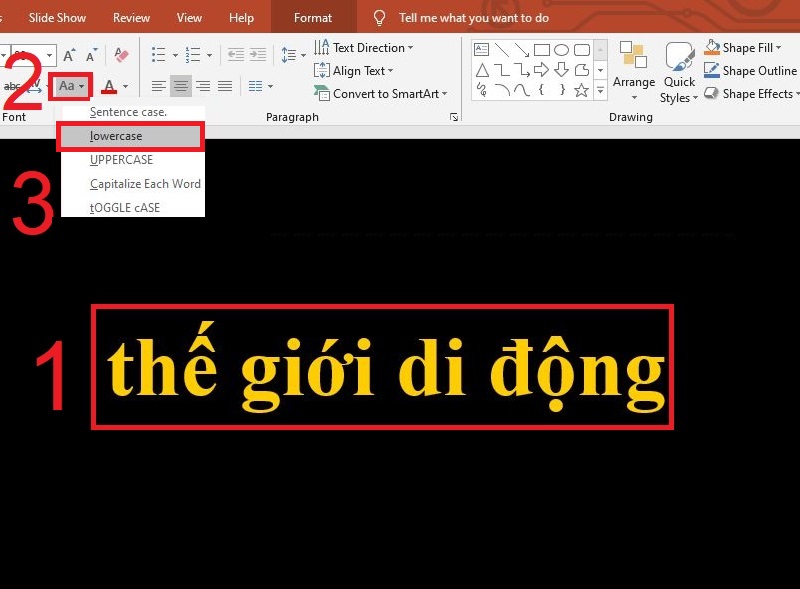Apply the Font Color red A icon

pyautogui.click(x=108, y=86)
